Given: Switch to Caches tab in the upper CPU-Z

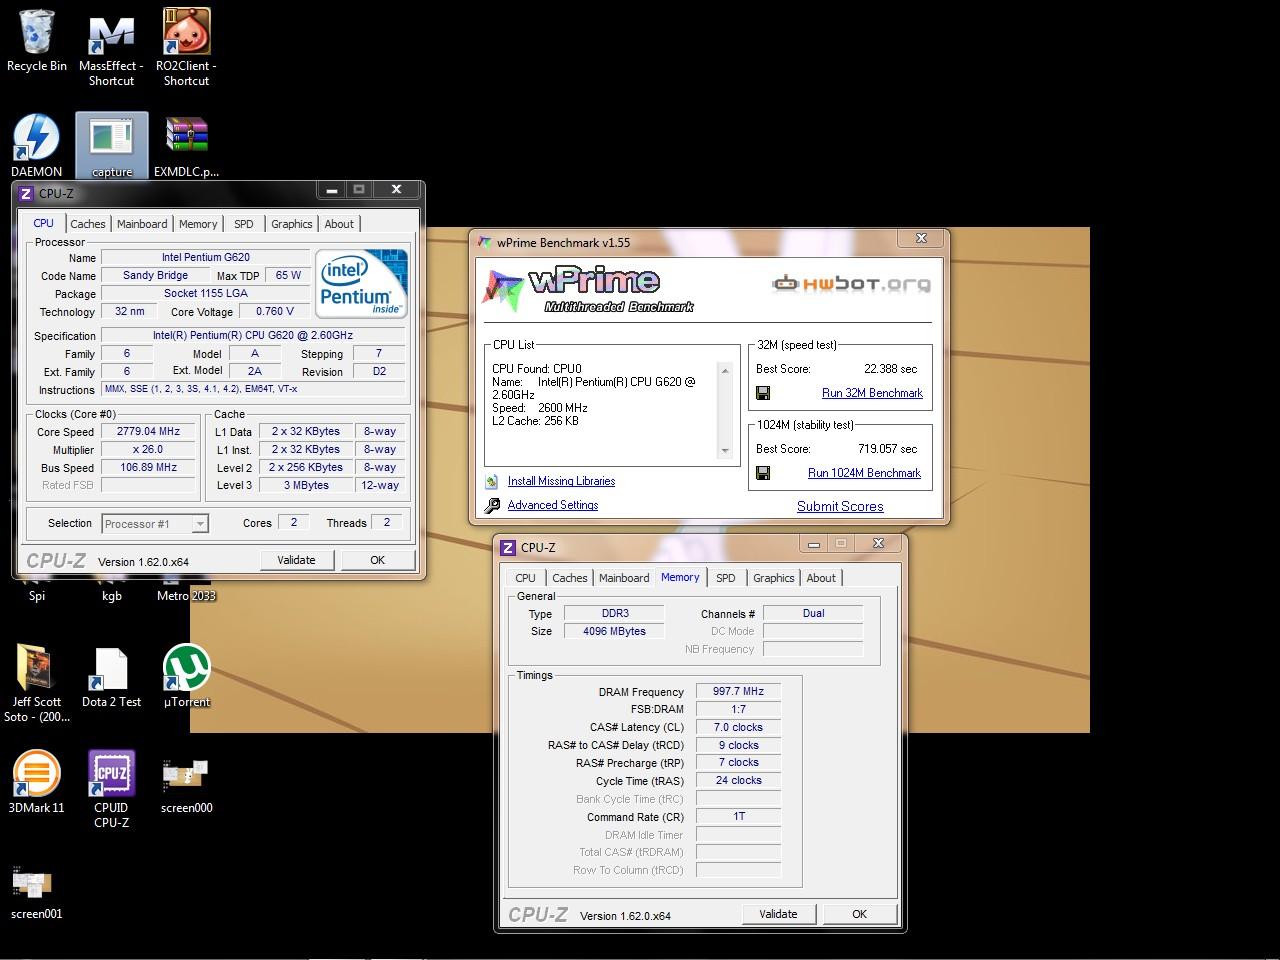Looking at the screenshot, I should tap(88, 224).
